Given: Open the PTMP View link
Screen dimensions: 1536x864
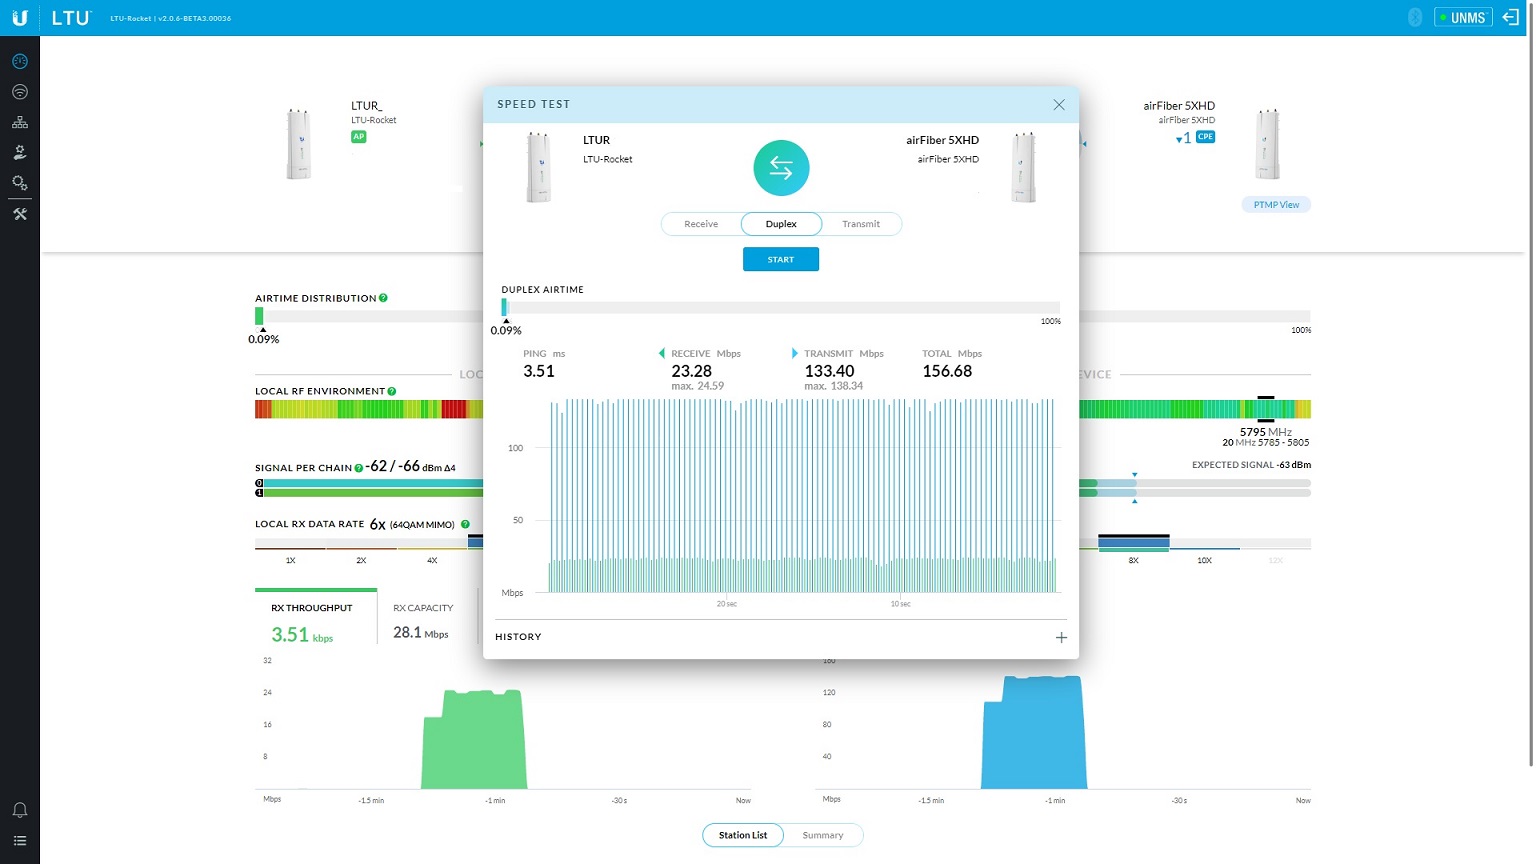Looking at the screenshot, I should point(1276,204).
